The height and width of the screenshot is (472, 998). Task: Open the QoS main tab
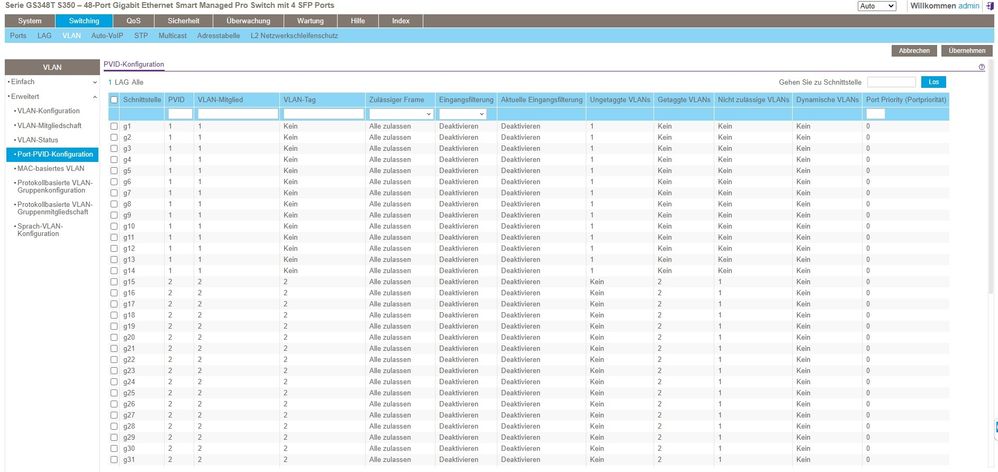pos(133,21)
